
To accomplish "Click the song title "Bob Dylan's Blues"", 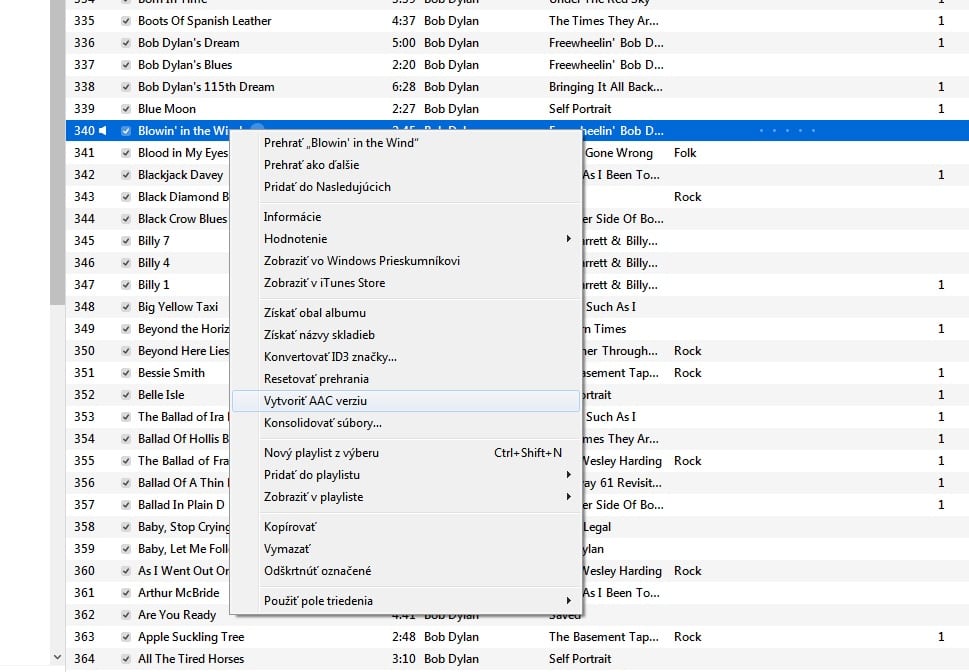I will pyautogui.click(x=185, y=65).
